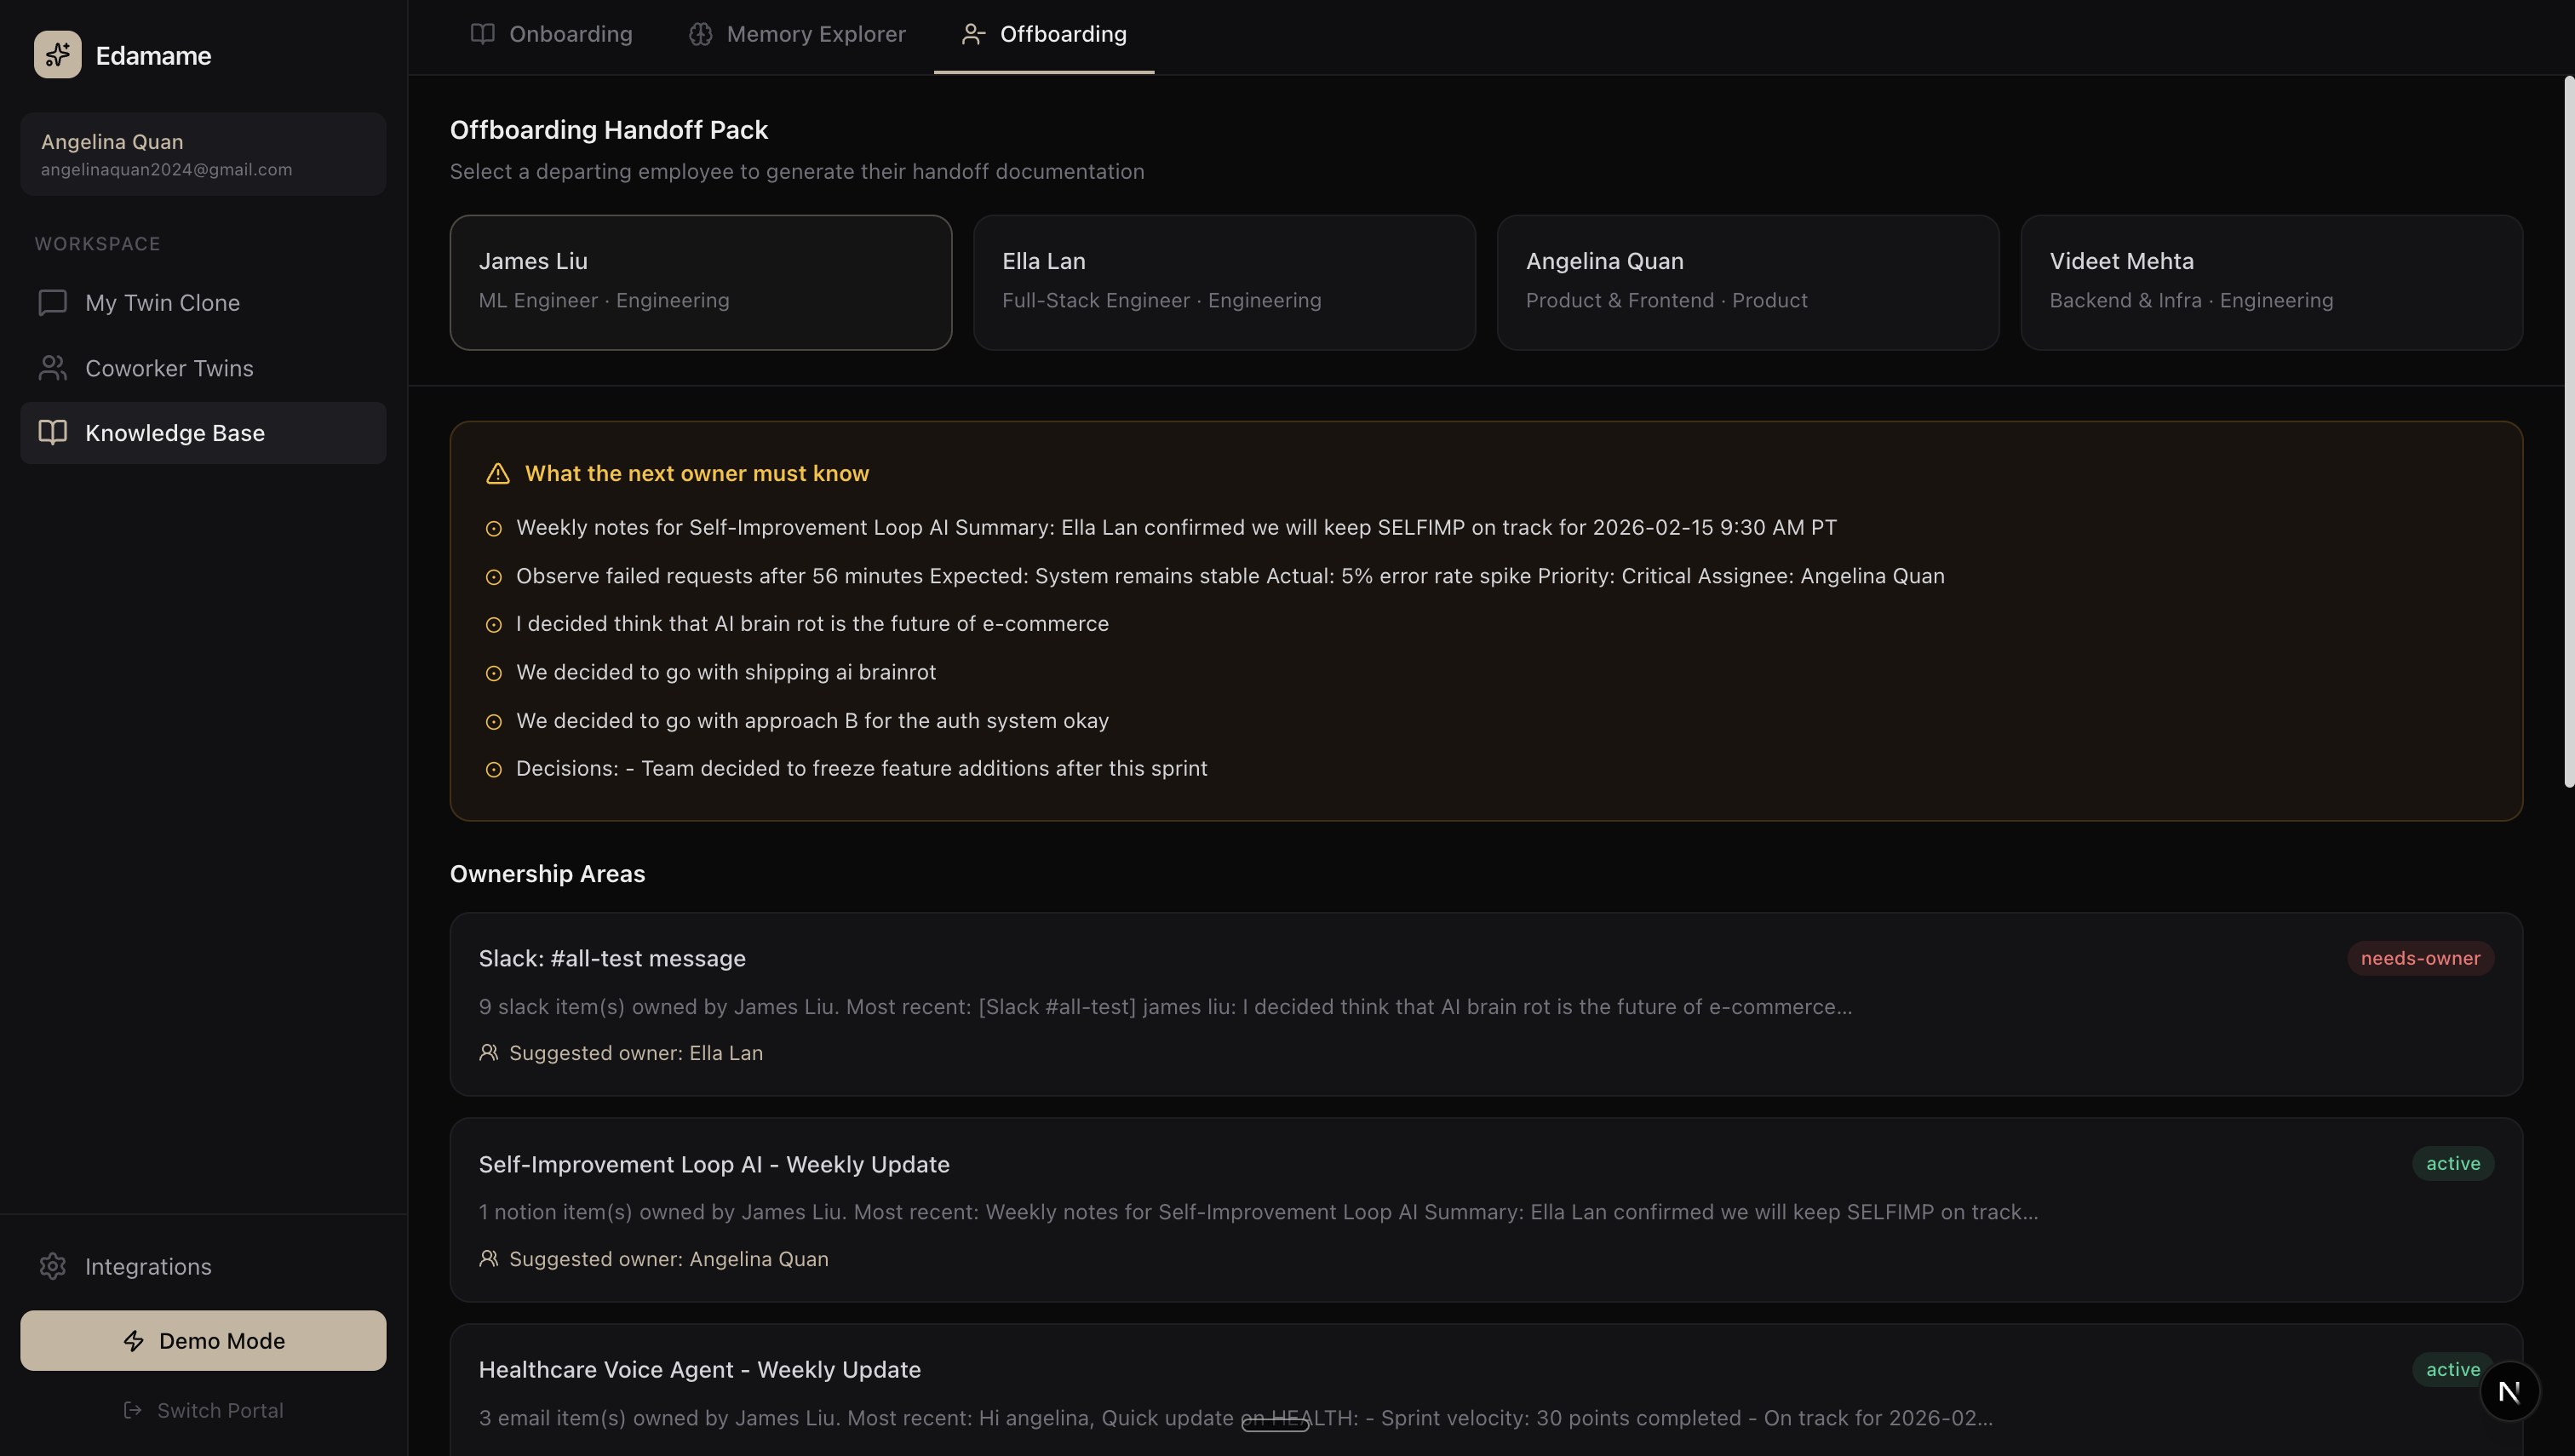The image size is (2575, 1456).
Task: Toggle the Demo Mode button
Action: click(x=203, y=1340)
